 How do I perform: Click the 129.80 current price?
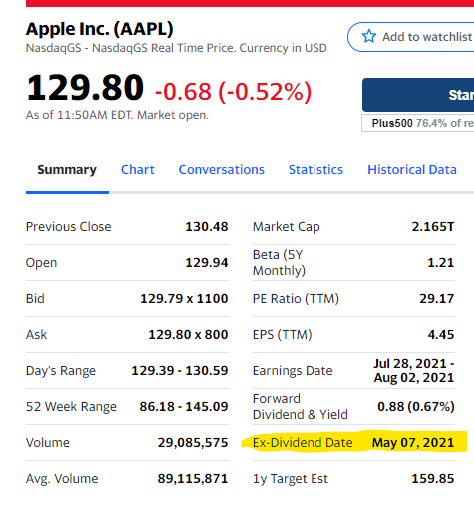pyautogui.click(x=85, y=88)
